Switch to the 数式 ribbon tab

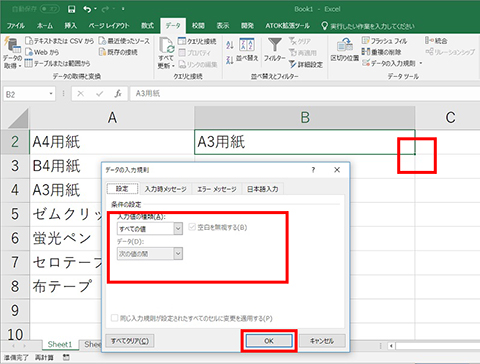[147, 26]
